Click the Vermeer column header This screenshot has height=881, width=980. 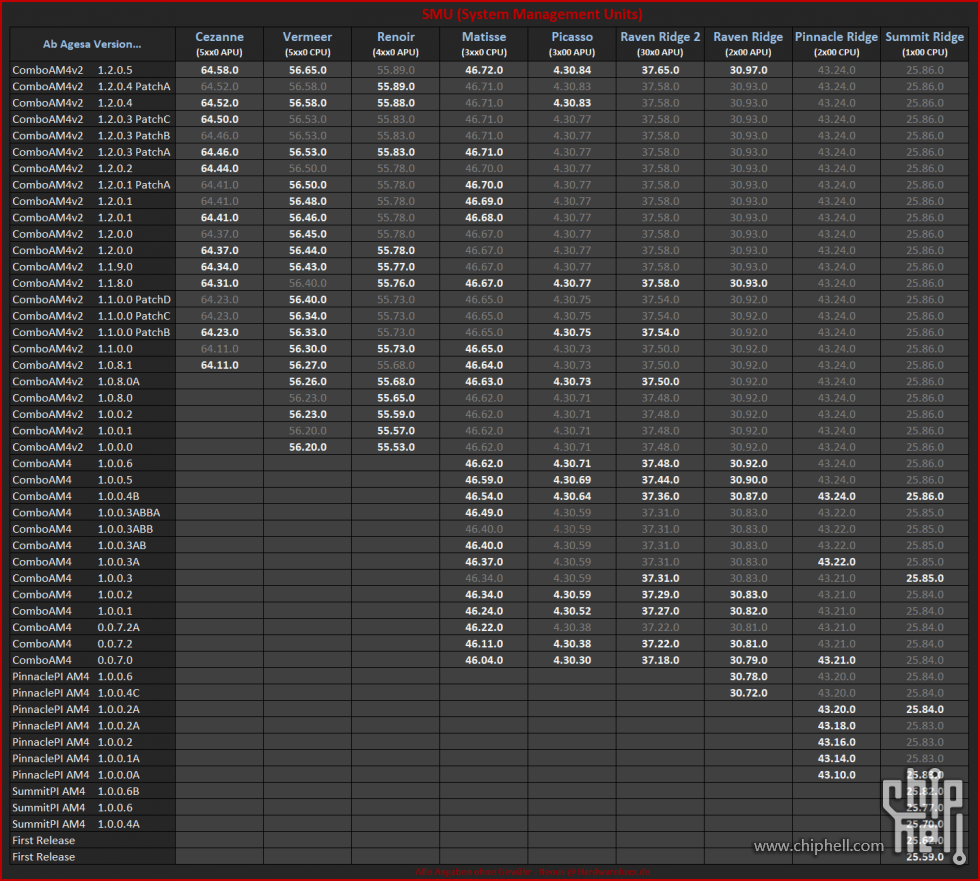tap(308, 44)
